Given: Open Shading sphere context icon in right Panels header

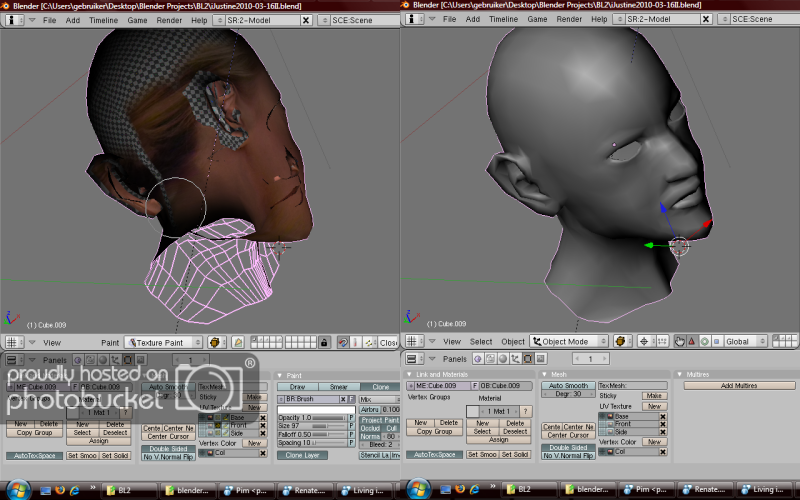Looking at the screenshot, I should tap(503, 359).
